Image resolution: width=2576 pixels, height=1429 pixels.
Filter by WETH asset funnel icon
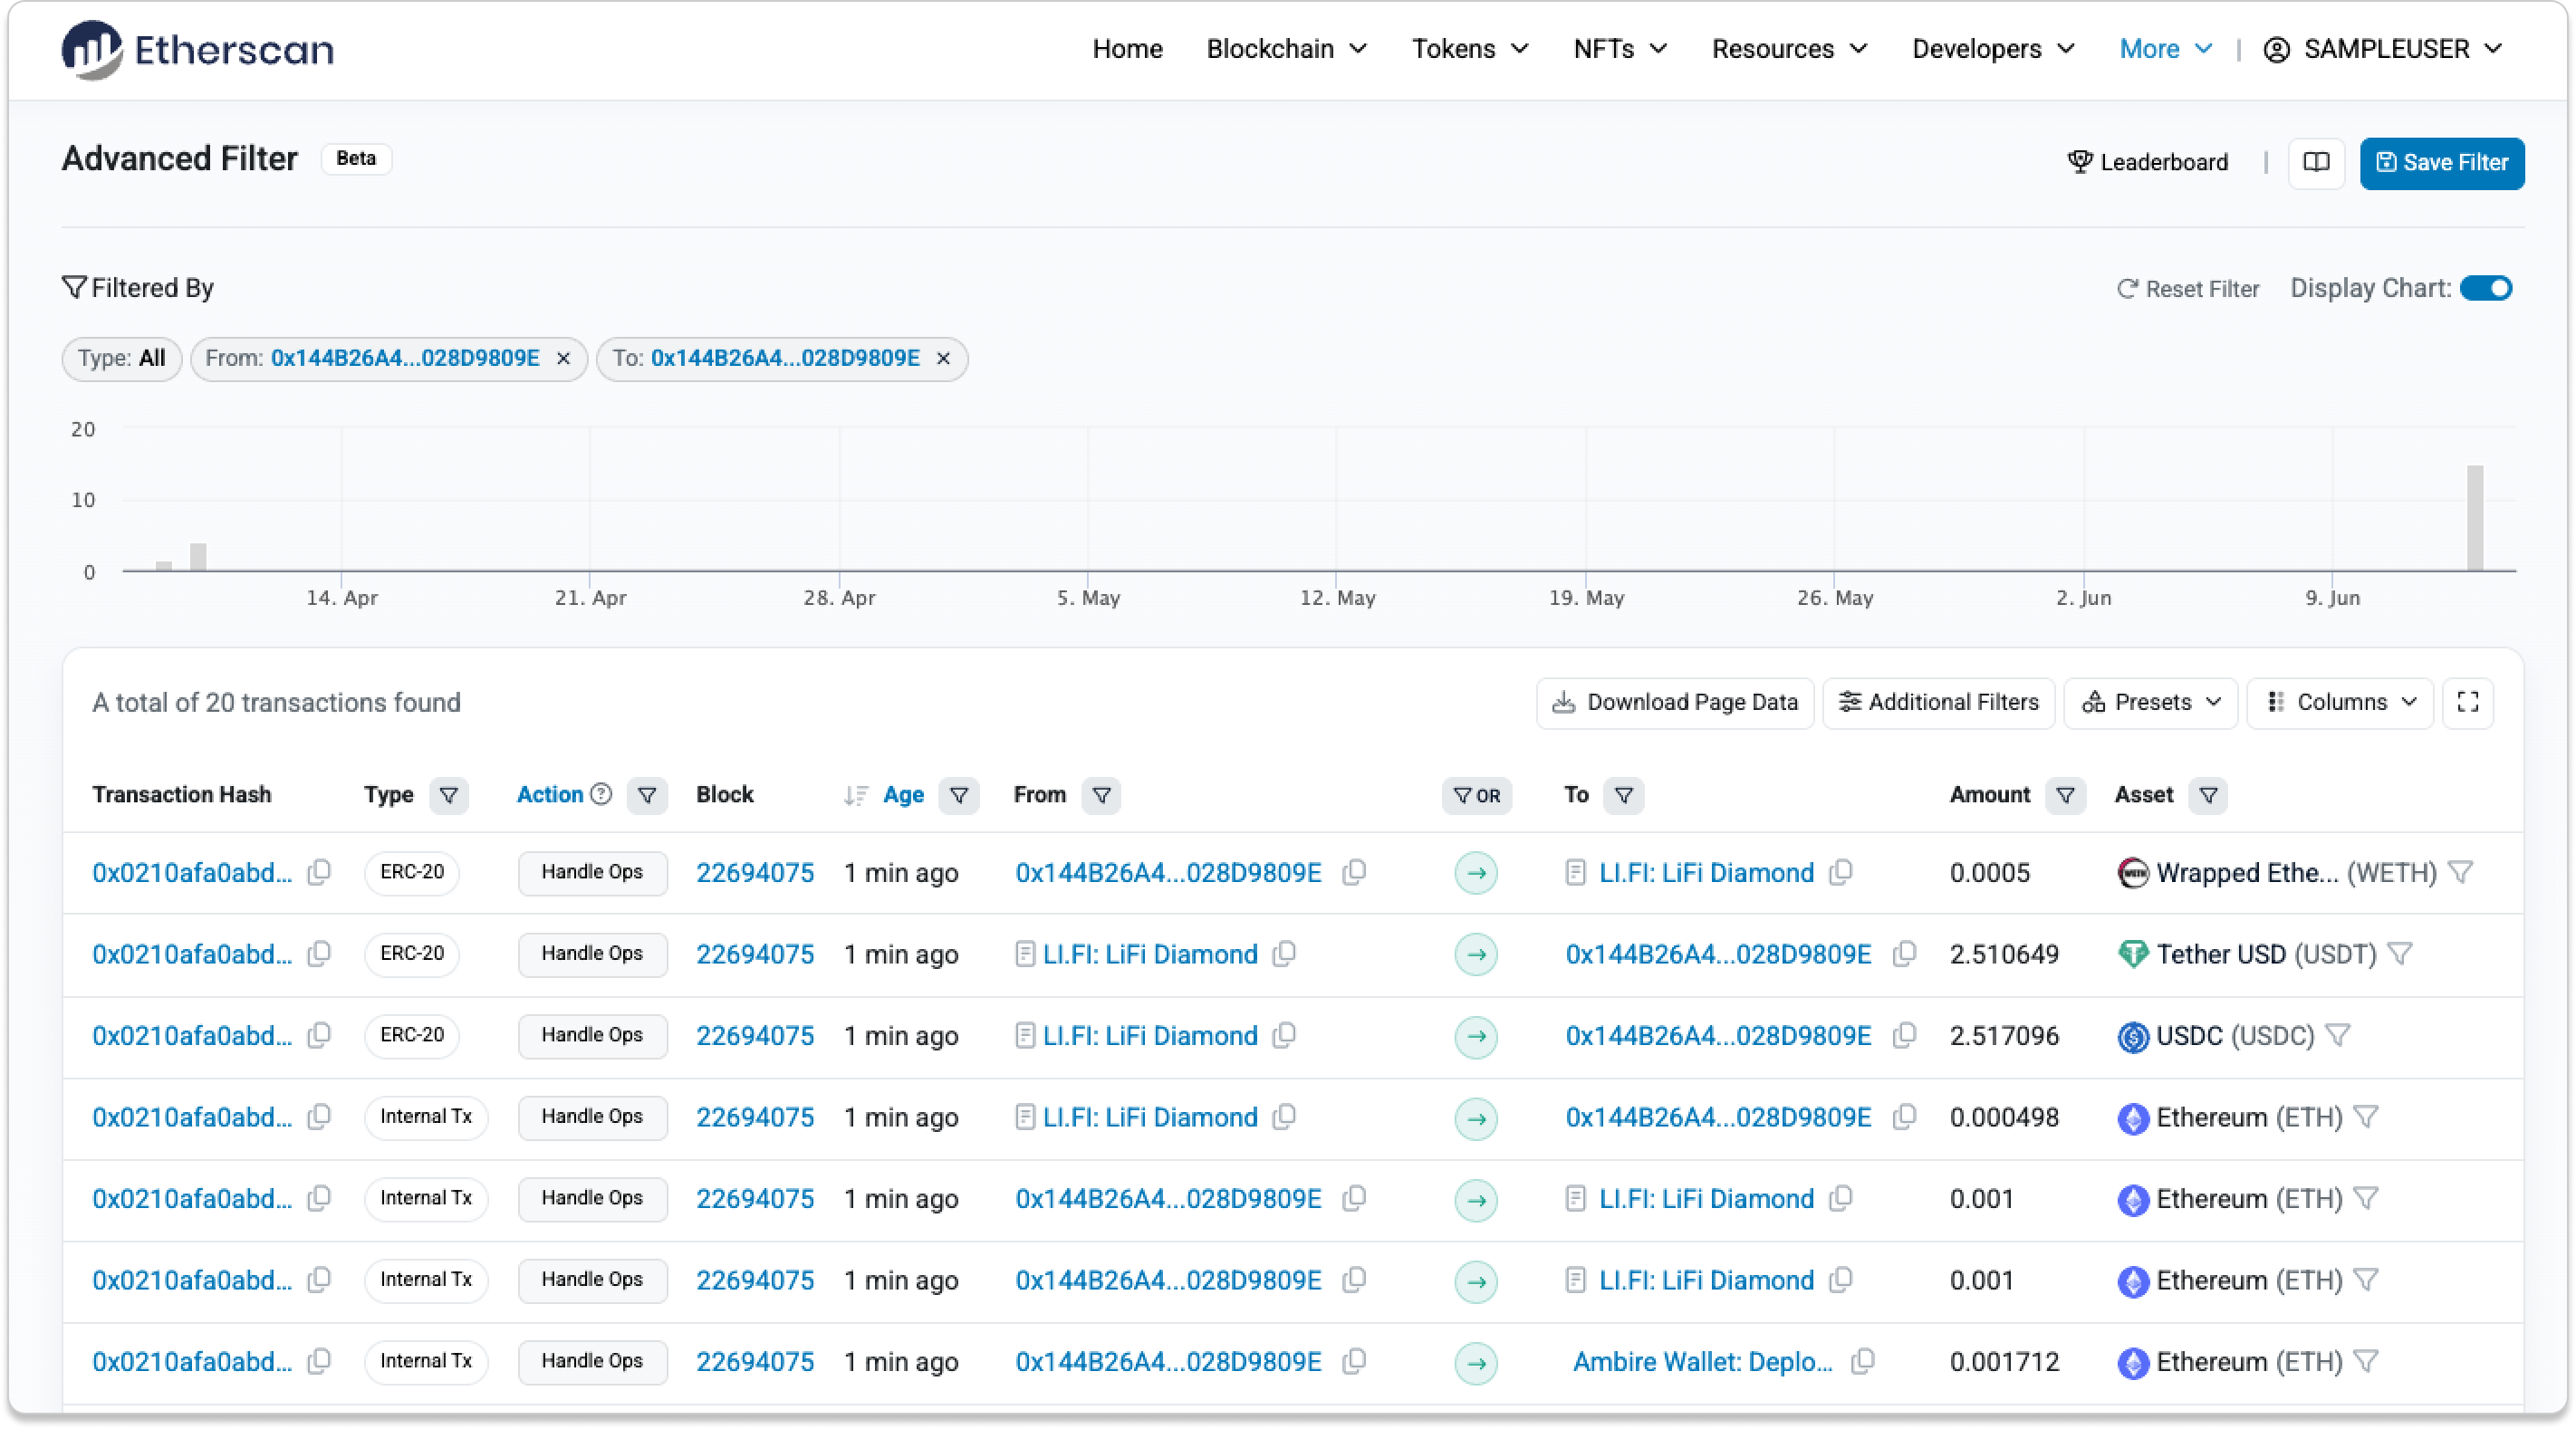point(2461,872)
